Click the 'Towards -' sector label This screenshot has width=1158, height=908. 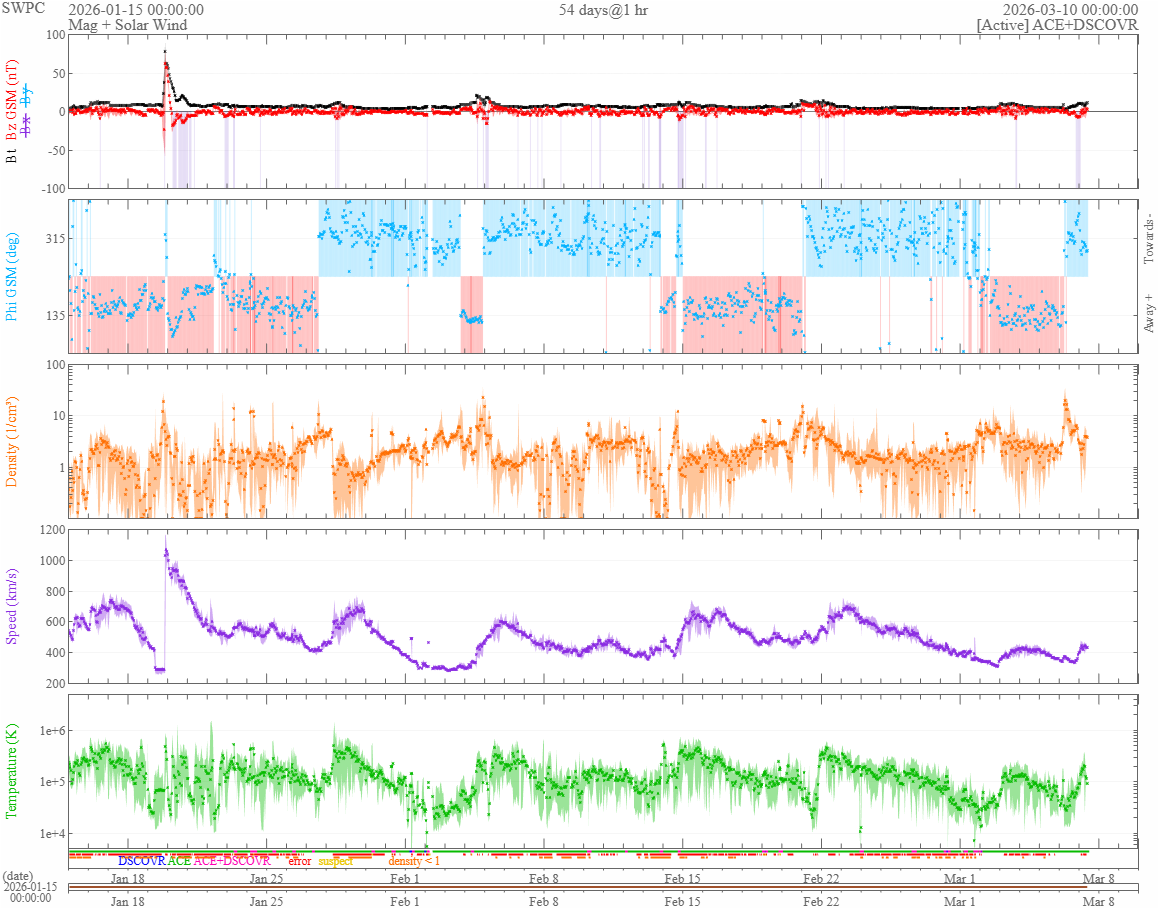point(1148,241)
